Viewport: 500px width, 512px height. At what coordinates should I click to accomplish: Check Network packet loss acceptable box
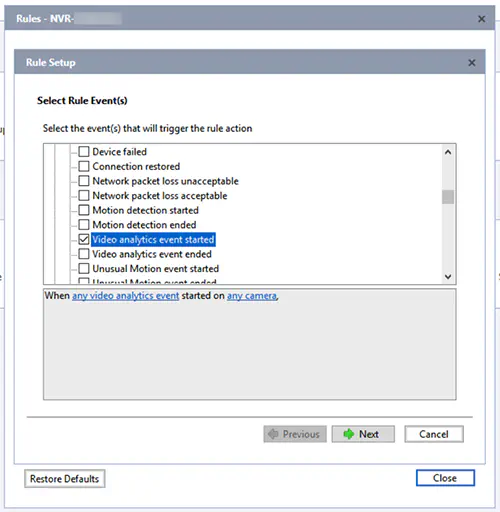coord(84,196)
